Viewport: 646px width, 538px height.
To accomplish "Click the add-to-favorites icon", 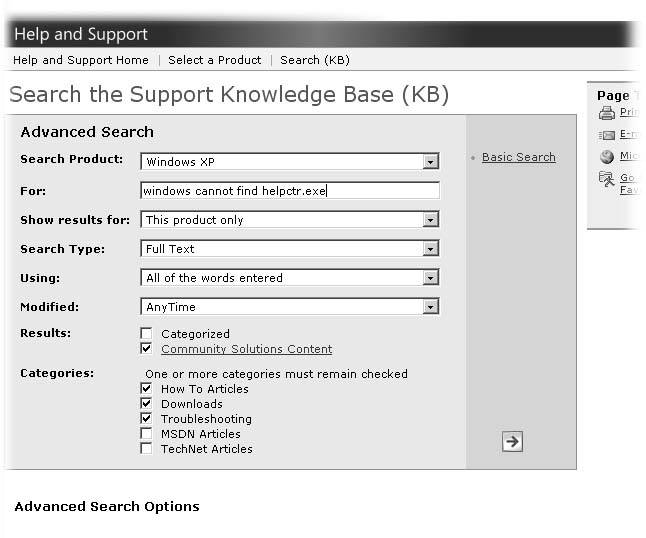I will coord(606,179).
